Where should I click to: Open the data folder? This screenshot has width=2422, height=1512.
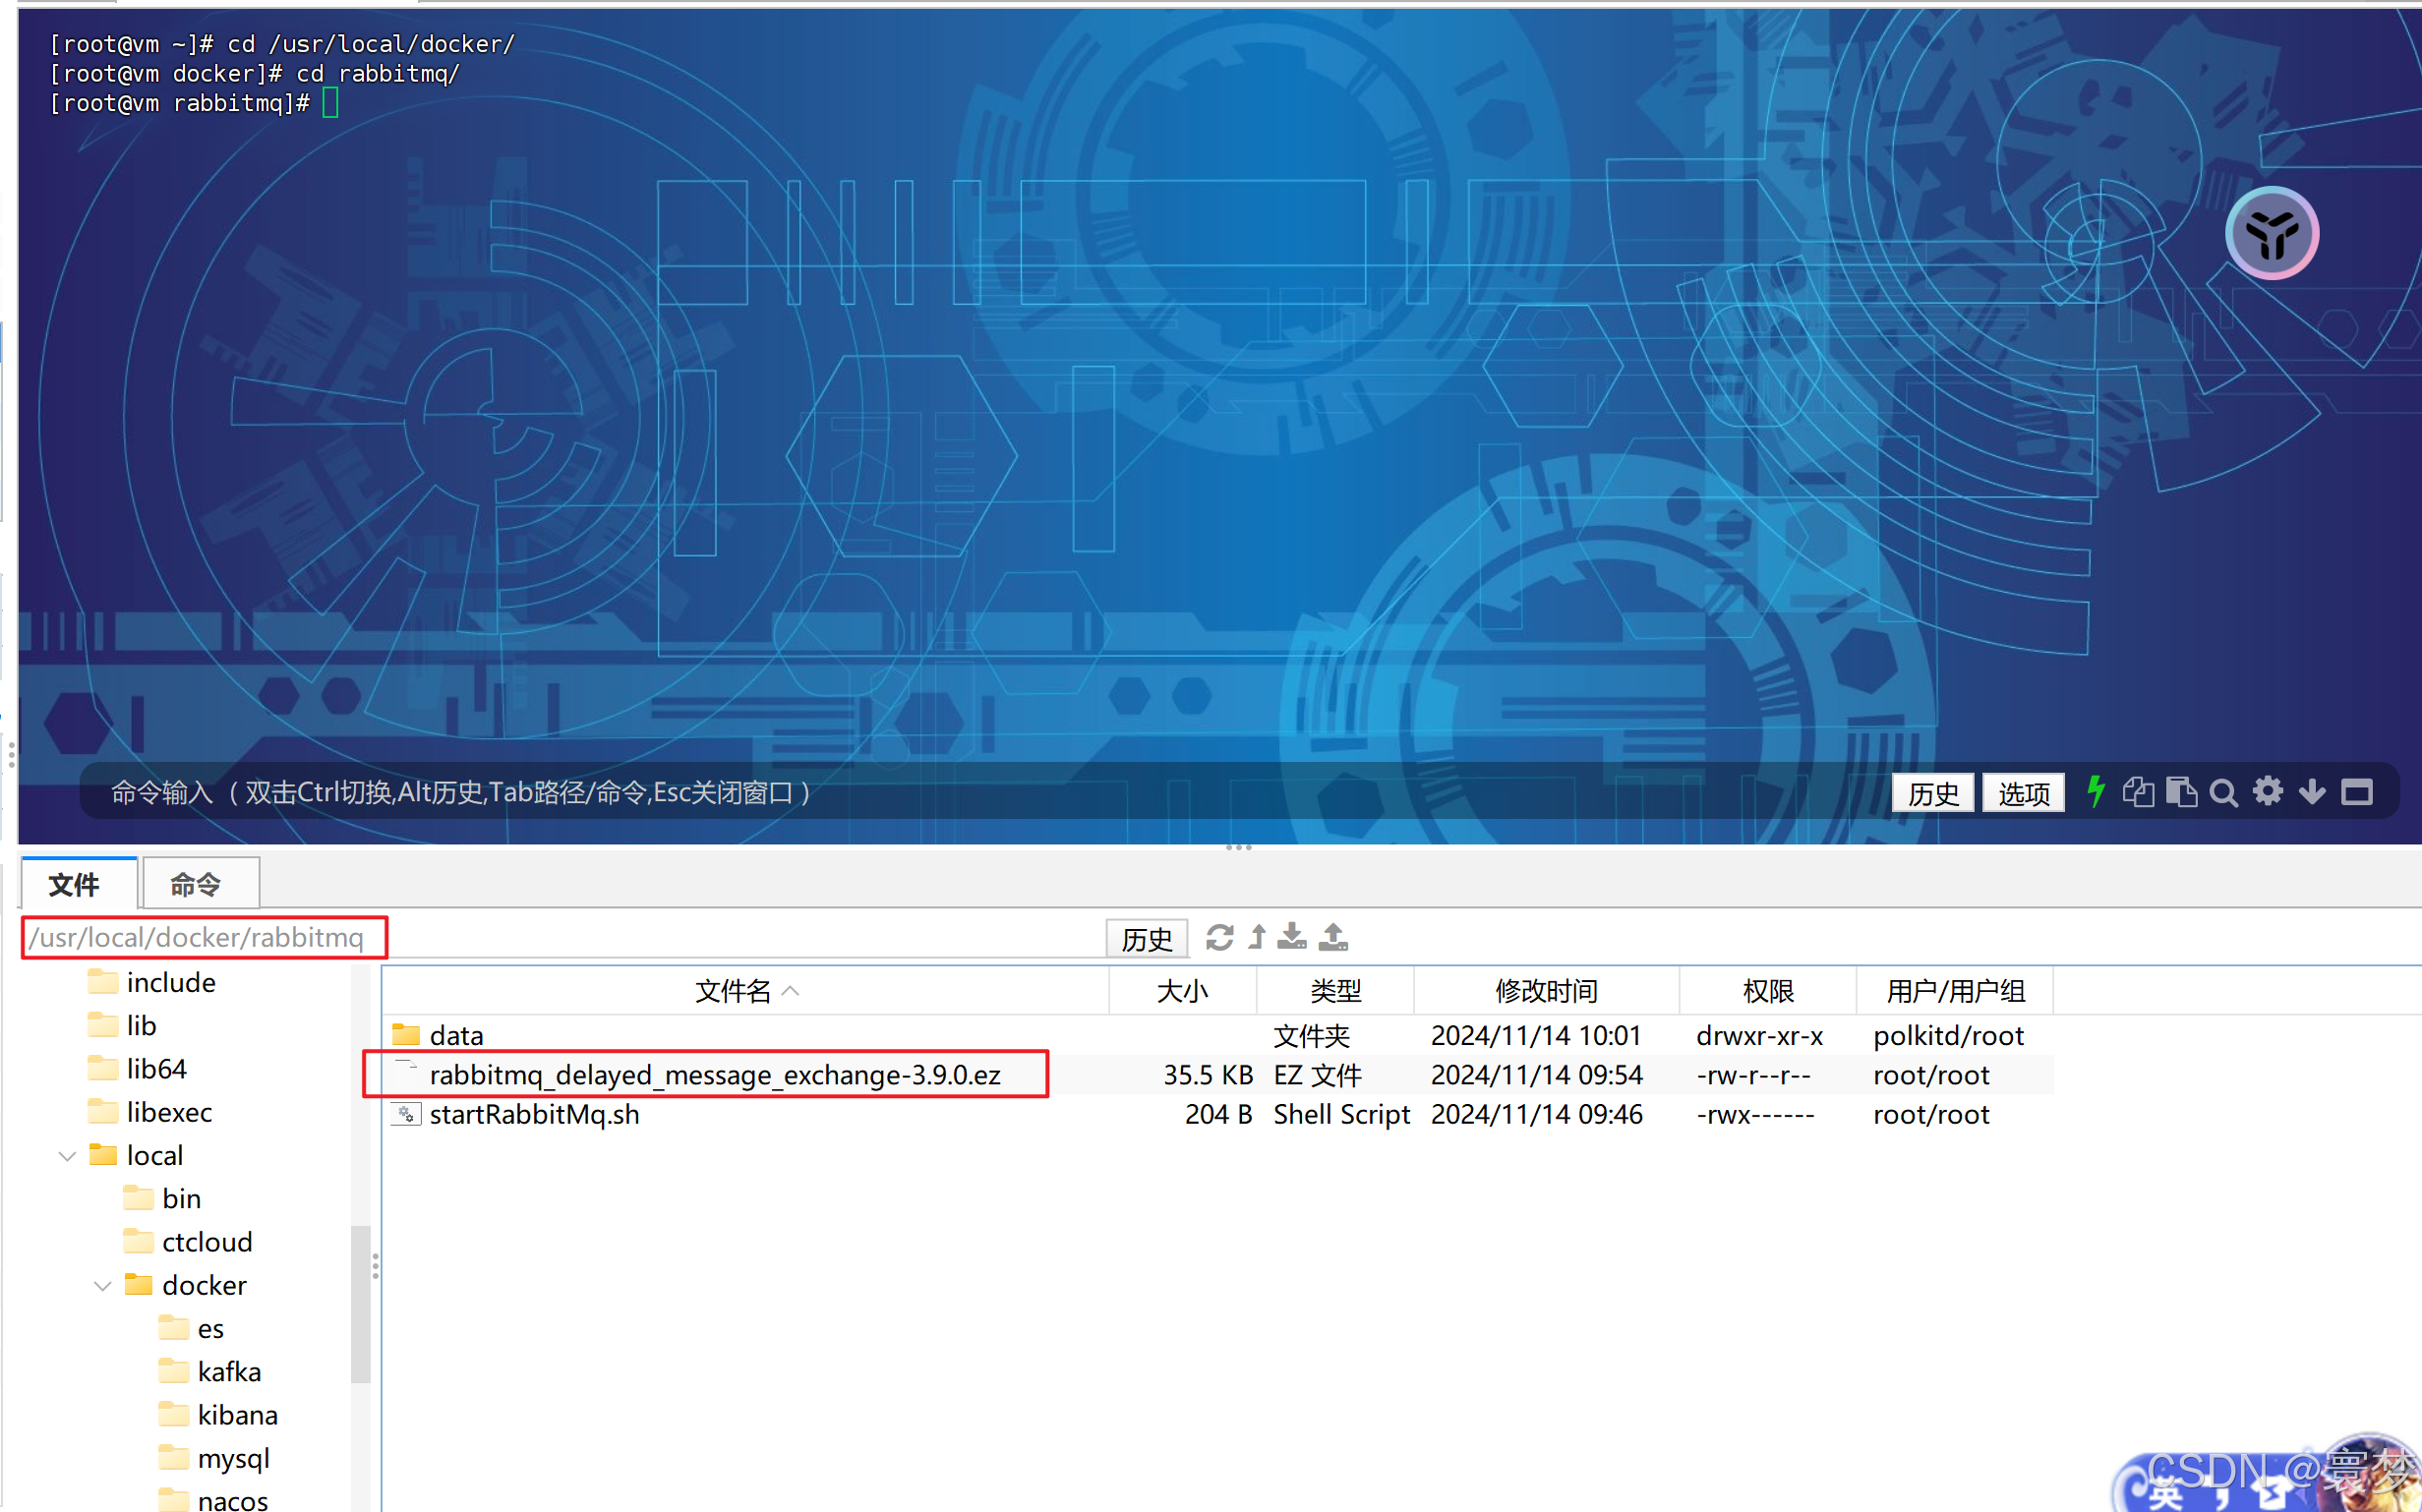tap(456, 1035)
